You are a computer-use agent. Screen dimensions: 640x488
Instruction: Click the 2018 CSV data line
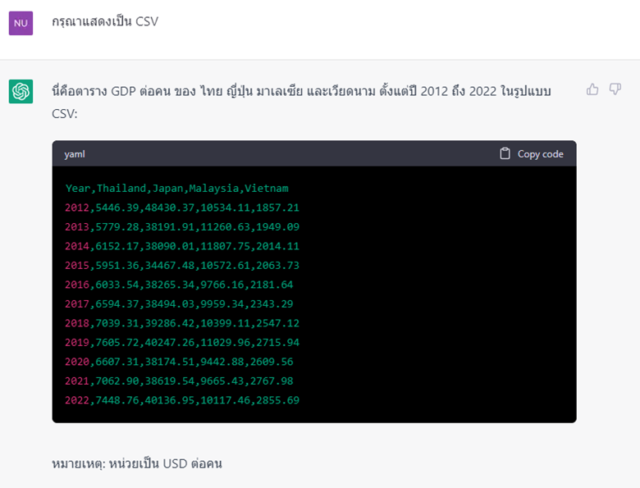pyautogui.click(x=182, y=323)
